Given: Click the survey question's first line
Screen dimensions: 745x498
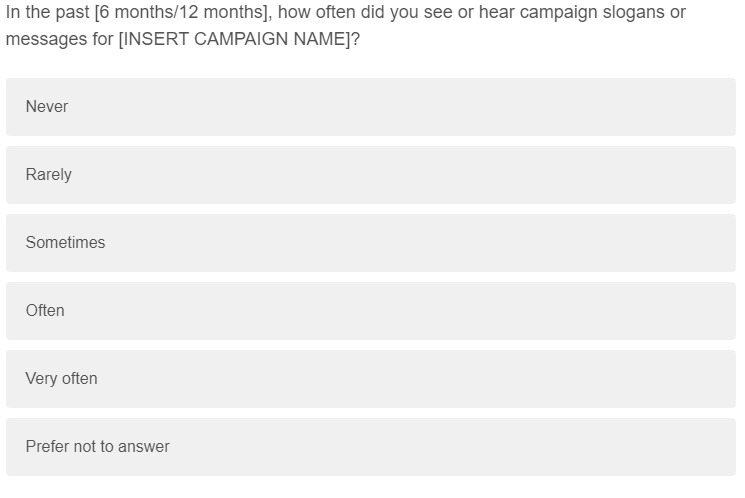Looking at the screenshot, I should [345, 13].
